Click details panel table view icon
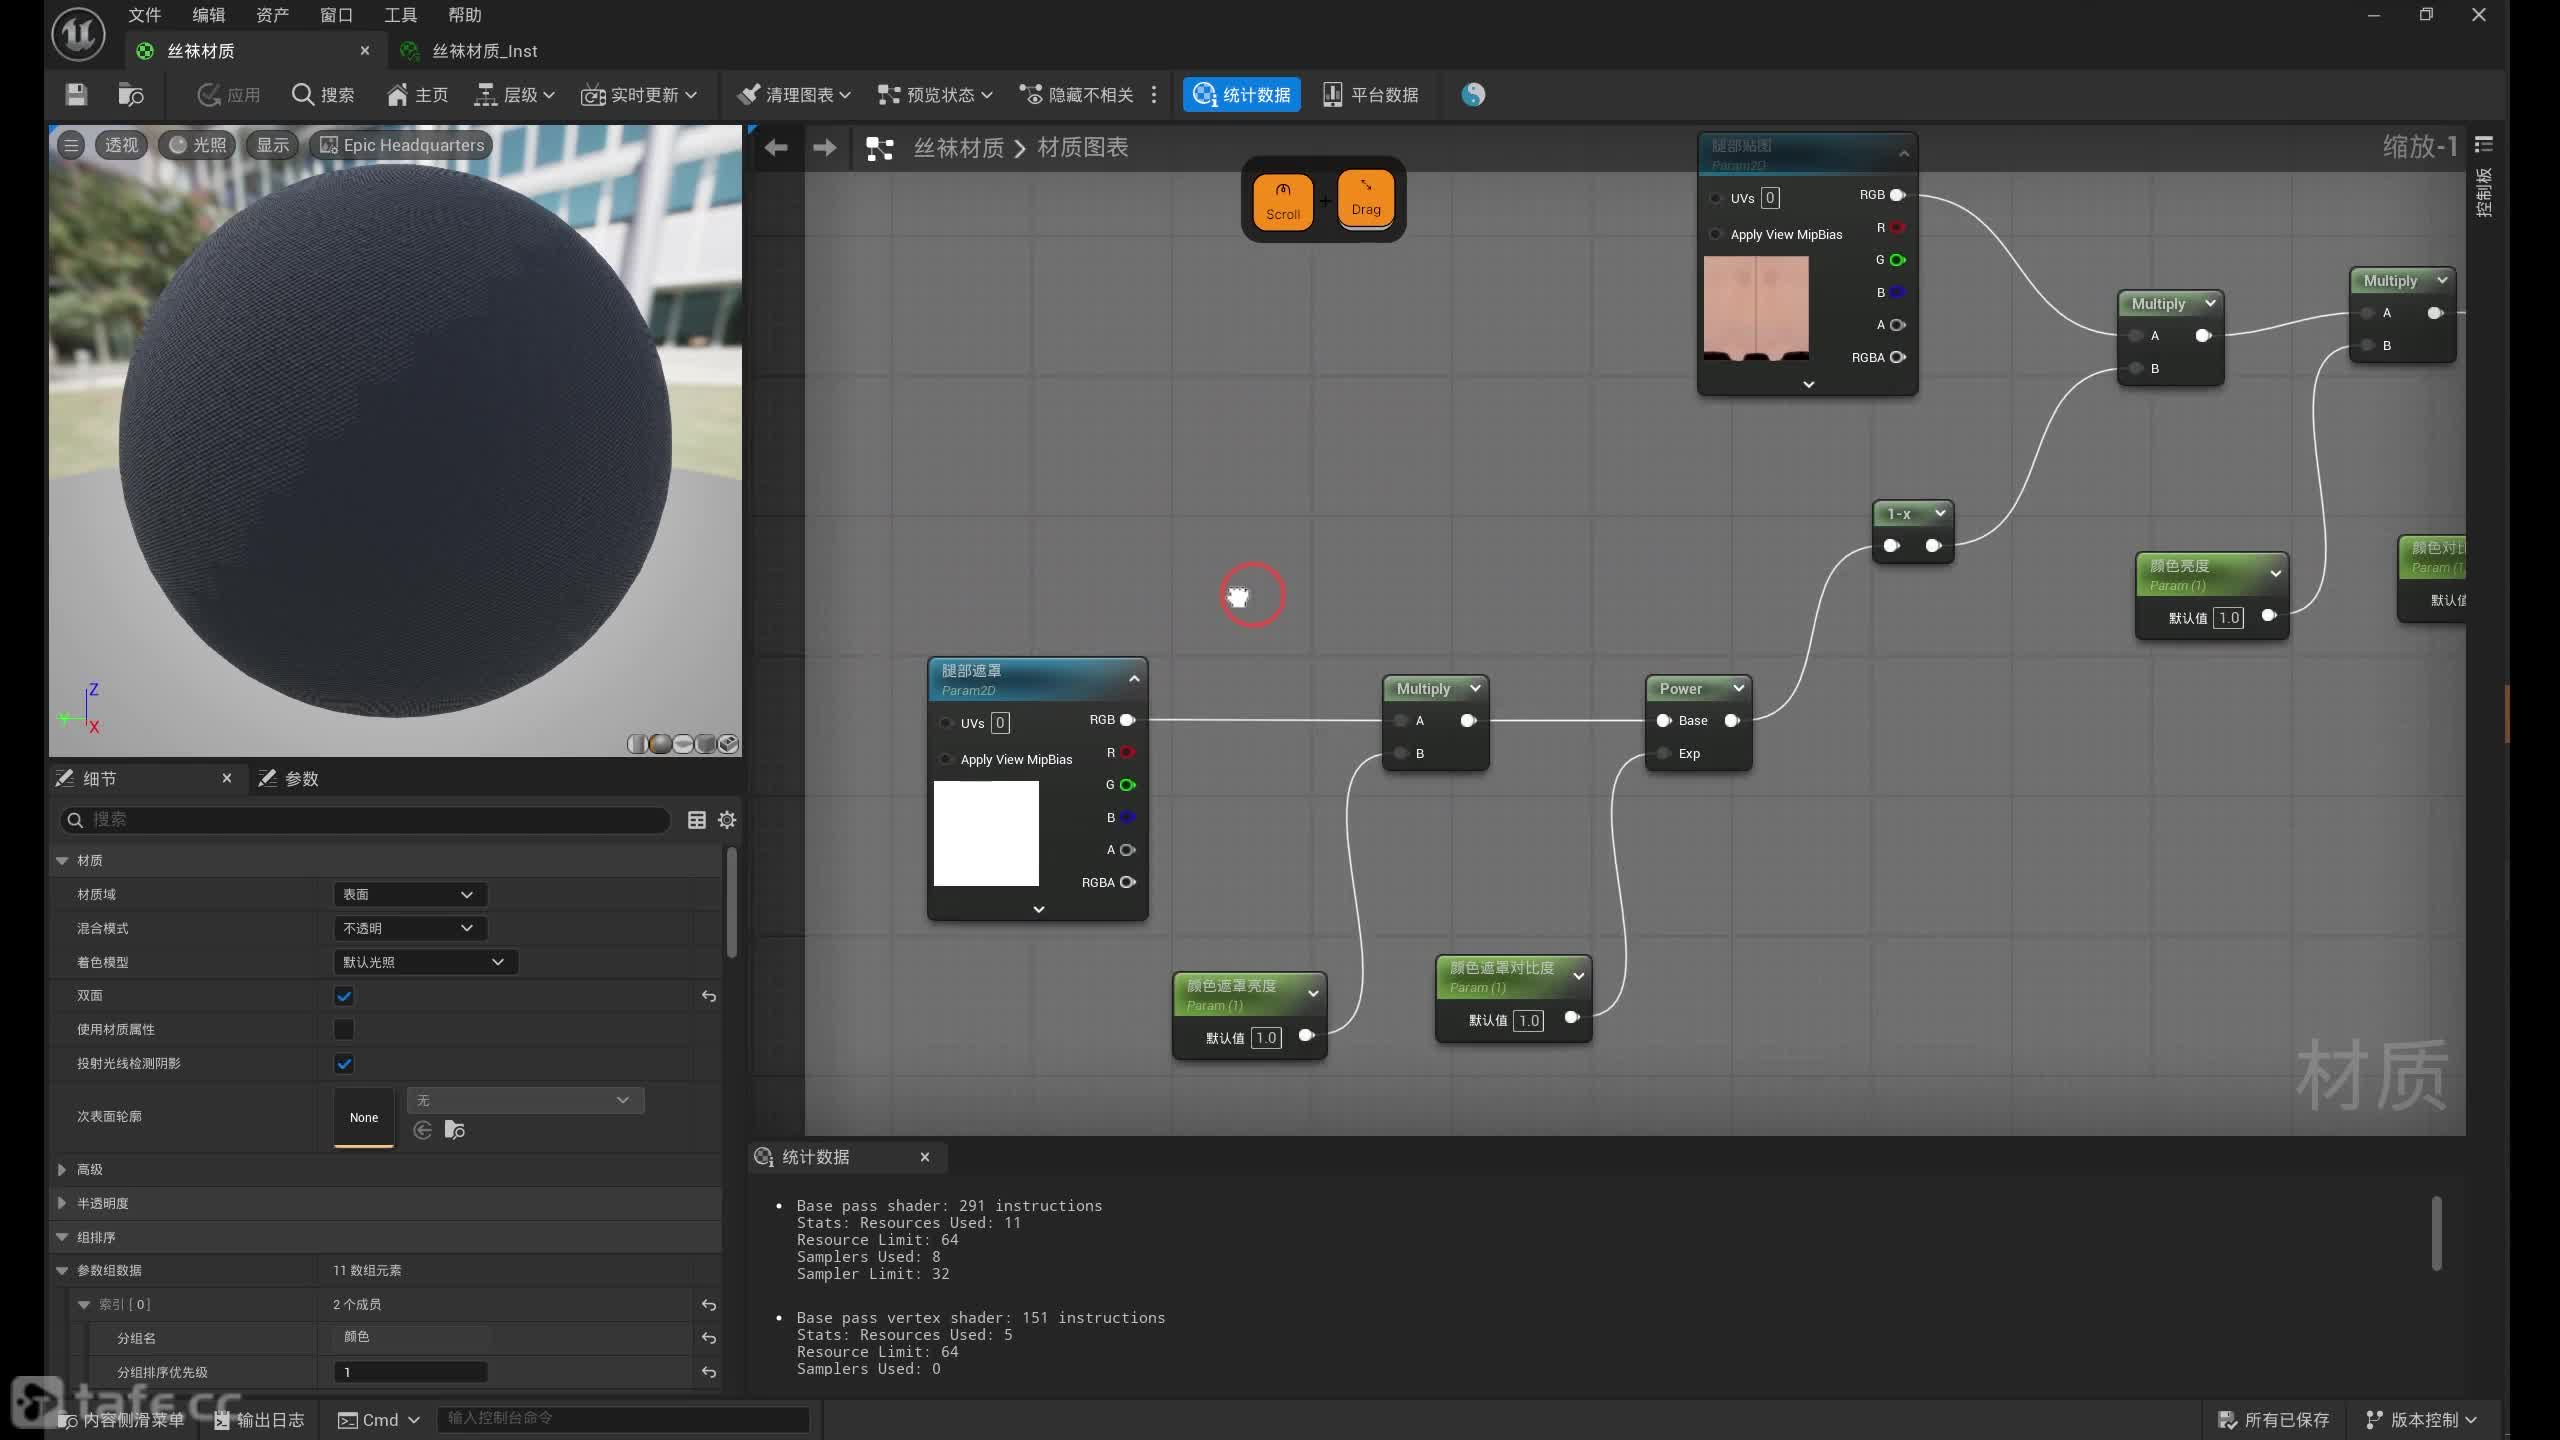Viewport: 2560px width, 1440px height. coord(697,820)
